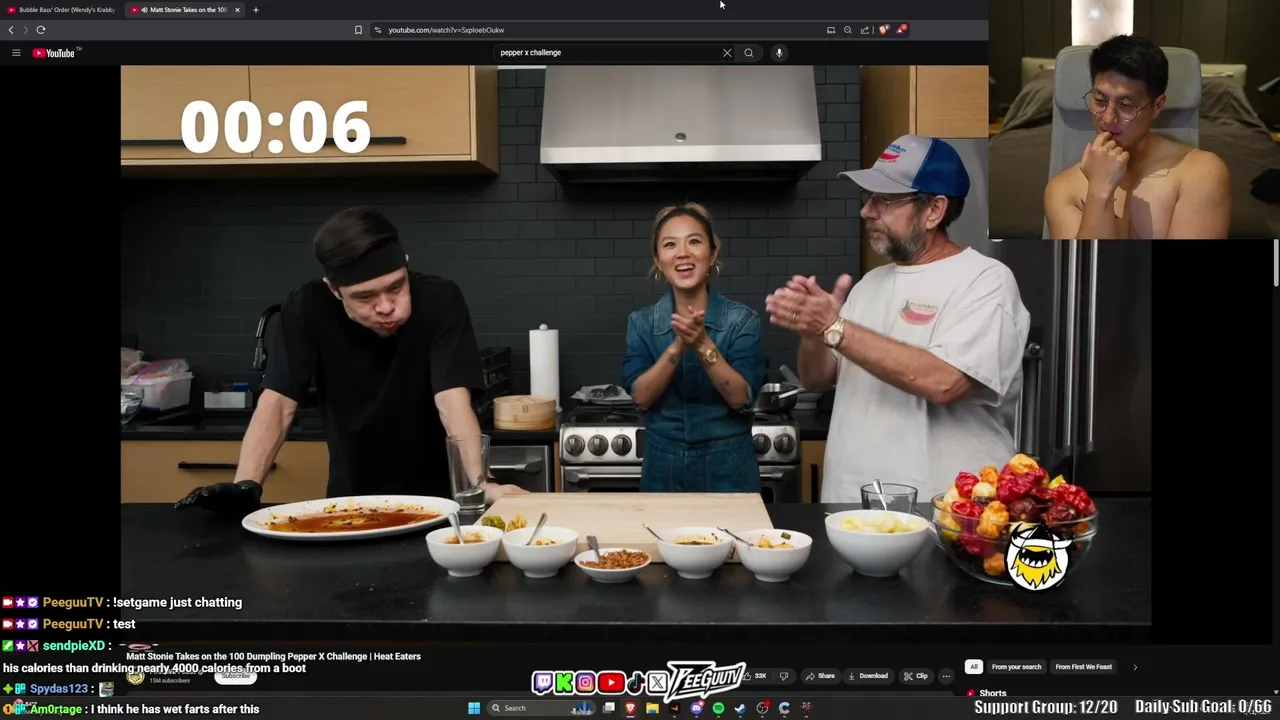Subscribe to the channel via Subscribe button
This screenshot has height=720, width=1280.
tap(236, 676)
